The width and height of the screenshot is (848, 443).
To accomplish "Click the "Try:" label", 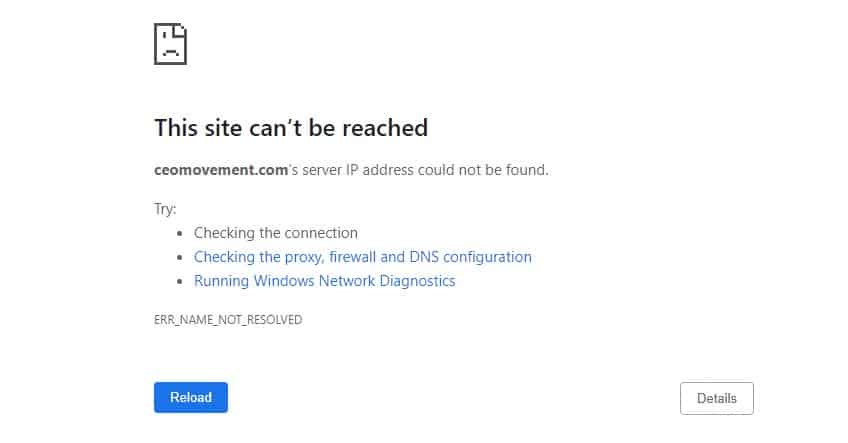I will pyautogui.click(x=165, y=209).
